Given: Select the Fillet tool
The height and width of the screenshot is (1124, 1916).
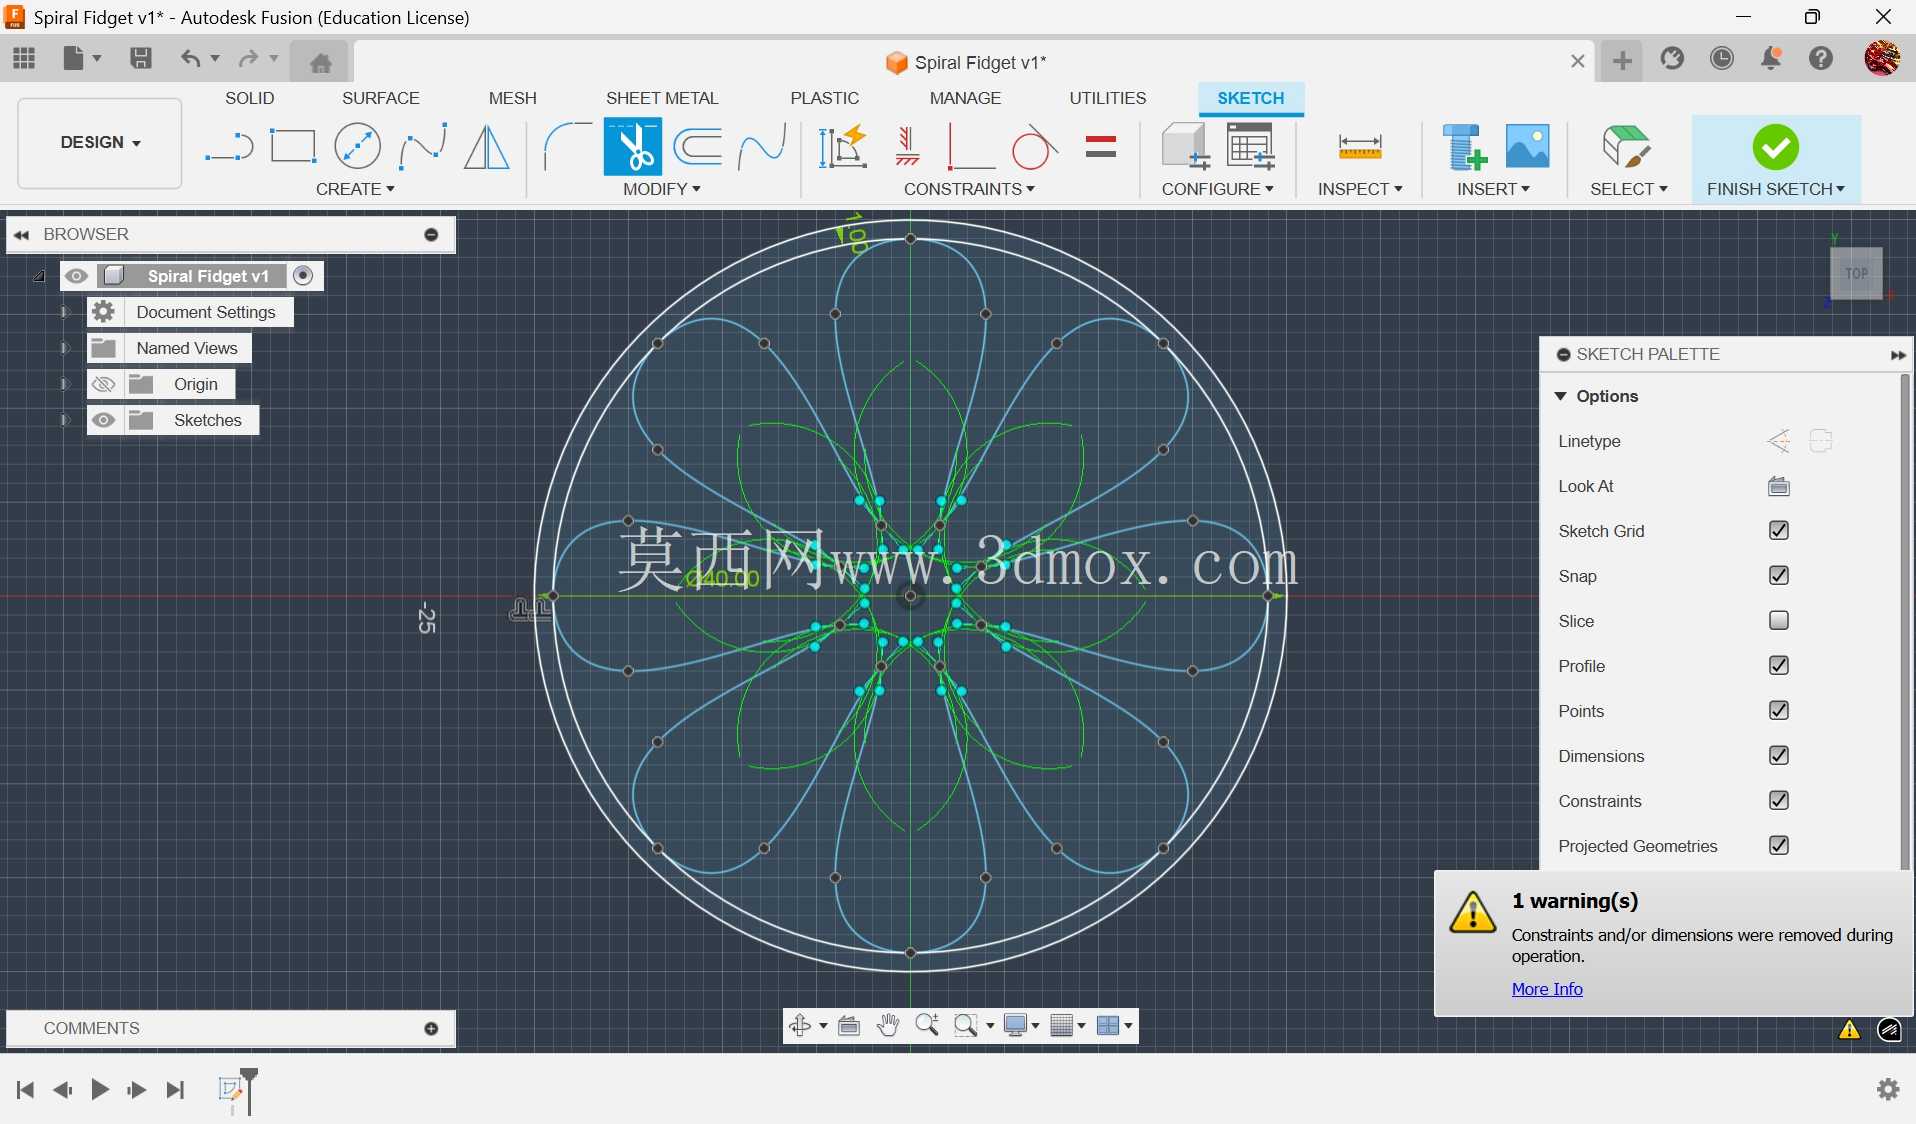Looking at the screenshot, I should pos(567,147).
